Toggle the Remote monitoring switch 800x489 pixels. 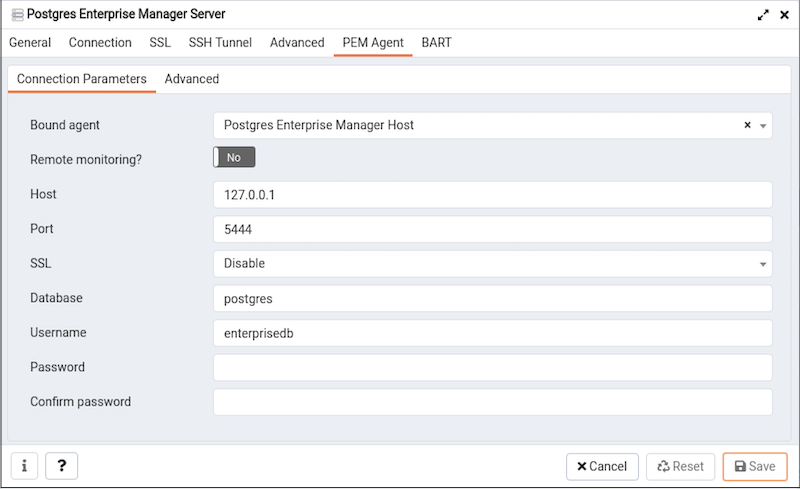pyautogui.click(x=234, y=157)
